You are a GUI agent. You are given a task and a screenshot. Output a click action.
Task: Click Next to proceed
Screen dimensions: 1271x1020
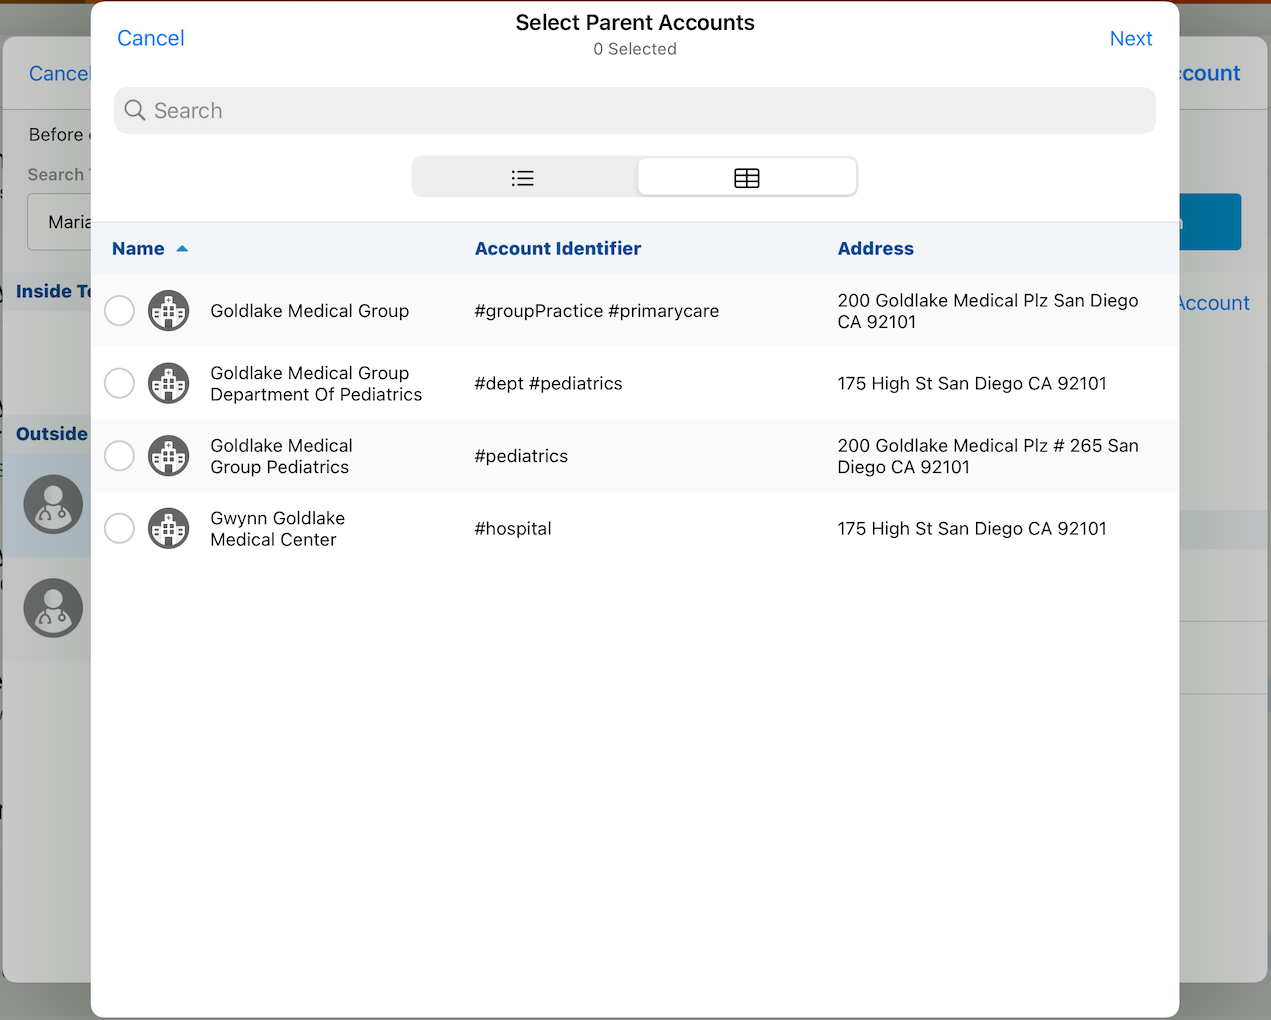[1130, 38]
